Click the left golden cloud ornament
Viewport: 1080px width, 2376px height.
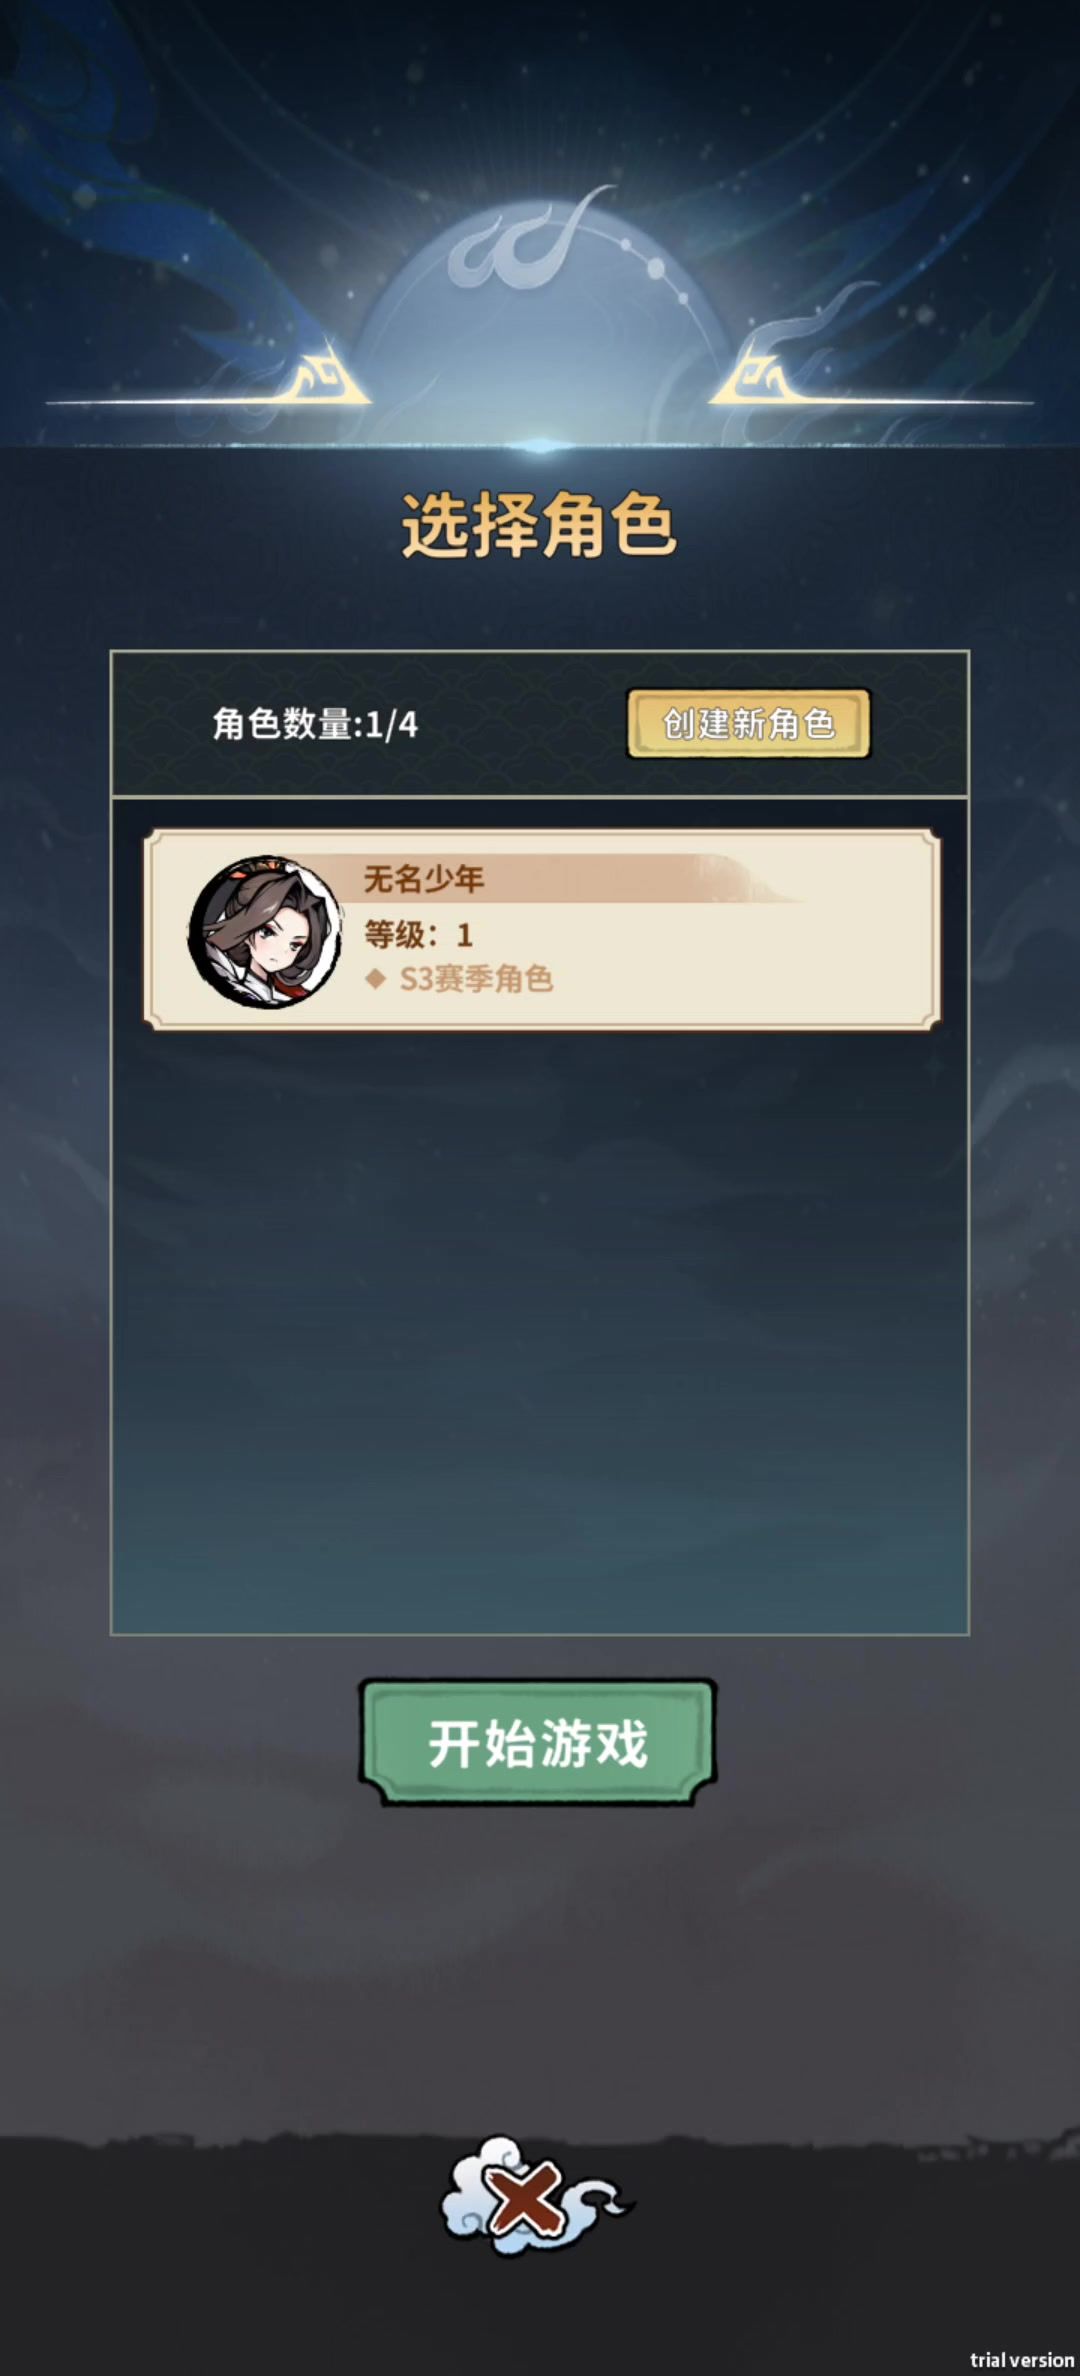pos(322,377)
